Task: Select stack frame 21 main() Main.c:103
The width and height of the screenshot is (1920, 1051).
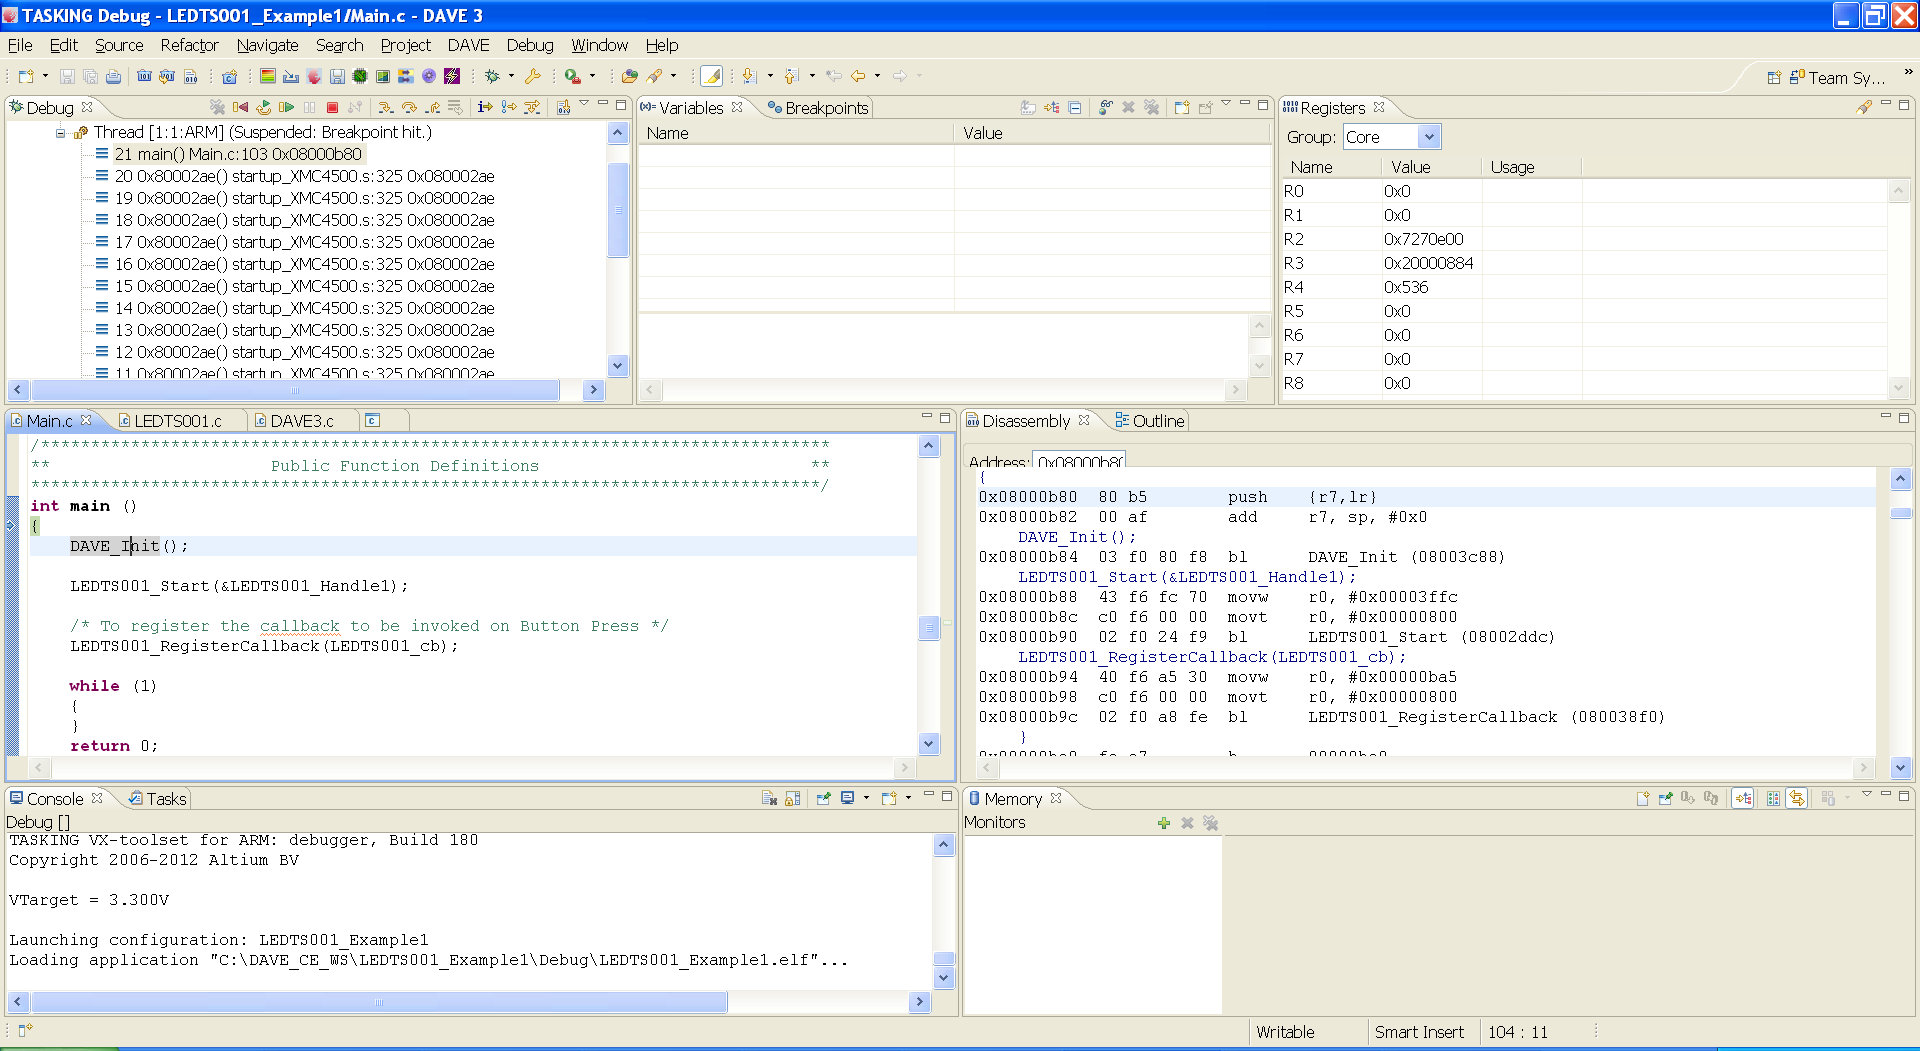Action: tap(238, 154)
